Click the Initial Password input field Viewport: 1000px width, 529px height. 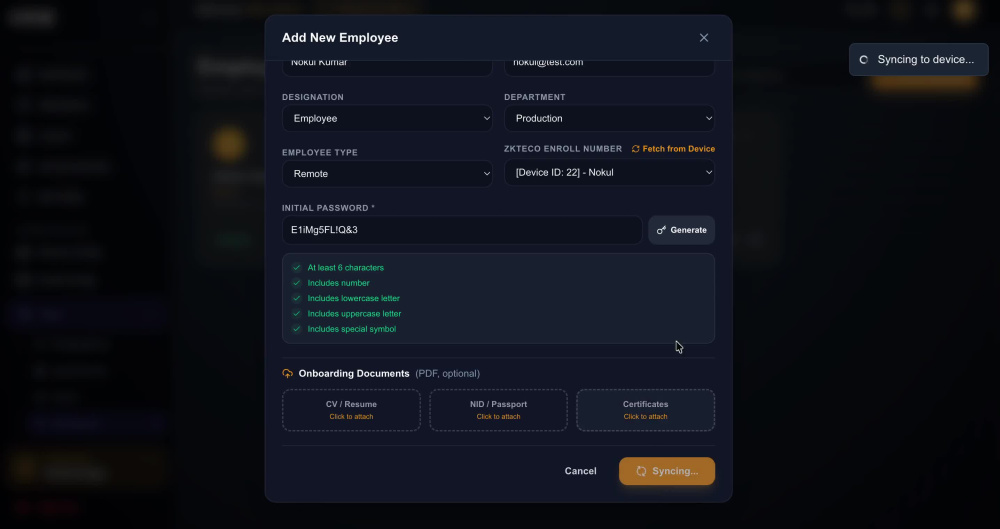point(462,230)
